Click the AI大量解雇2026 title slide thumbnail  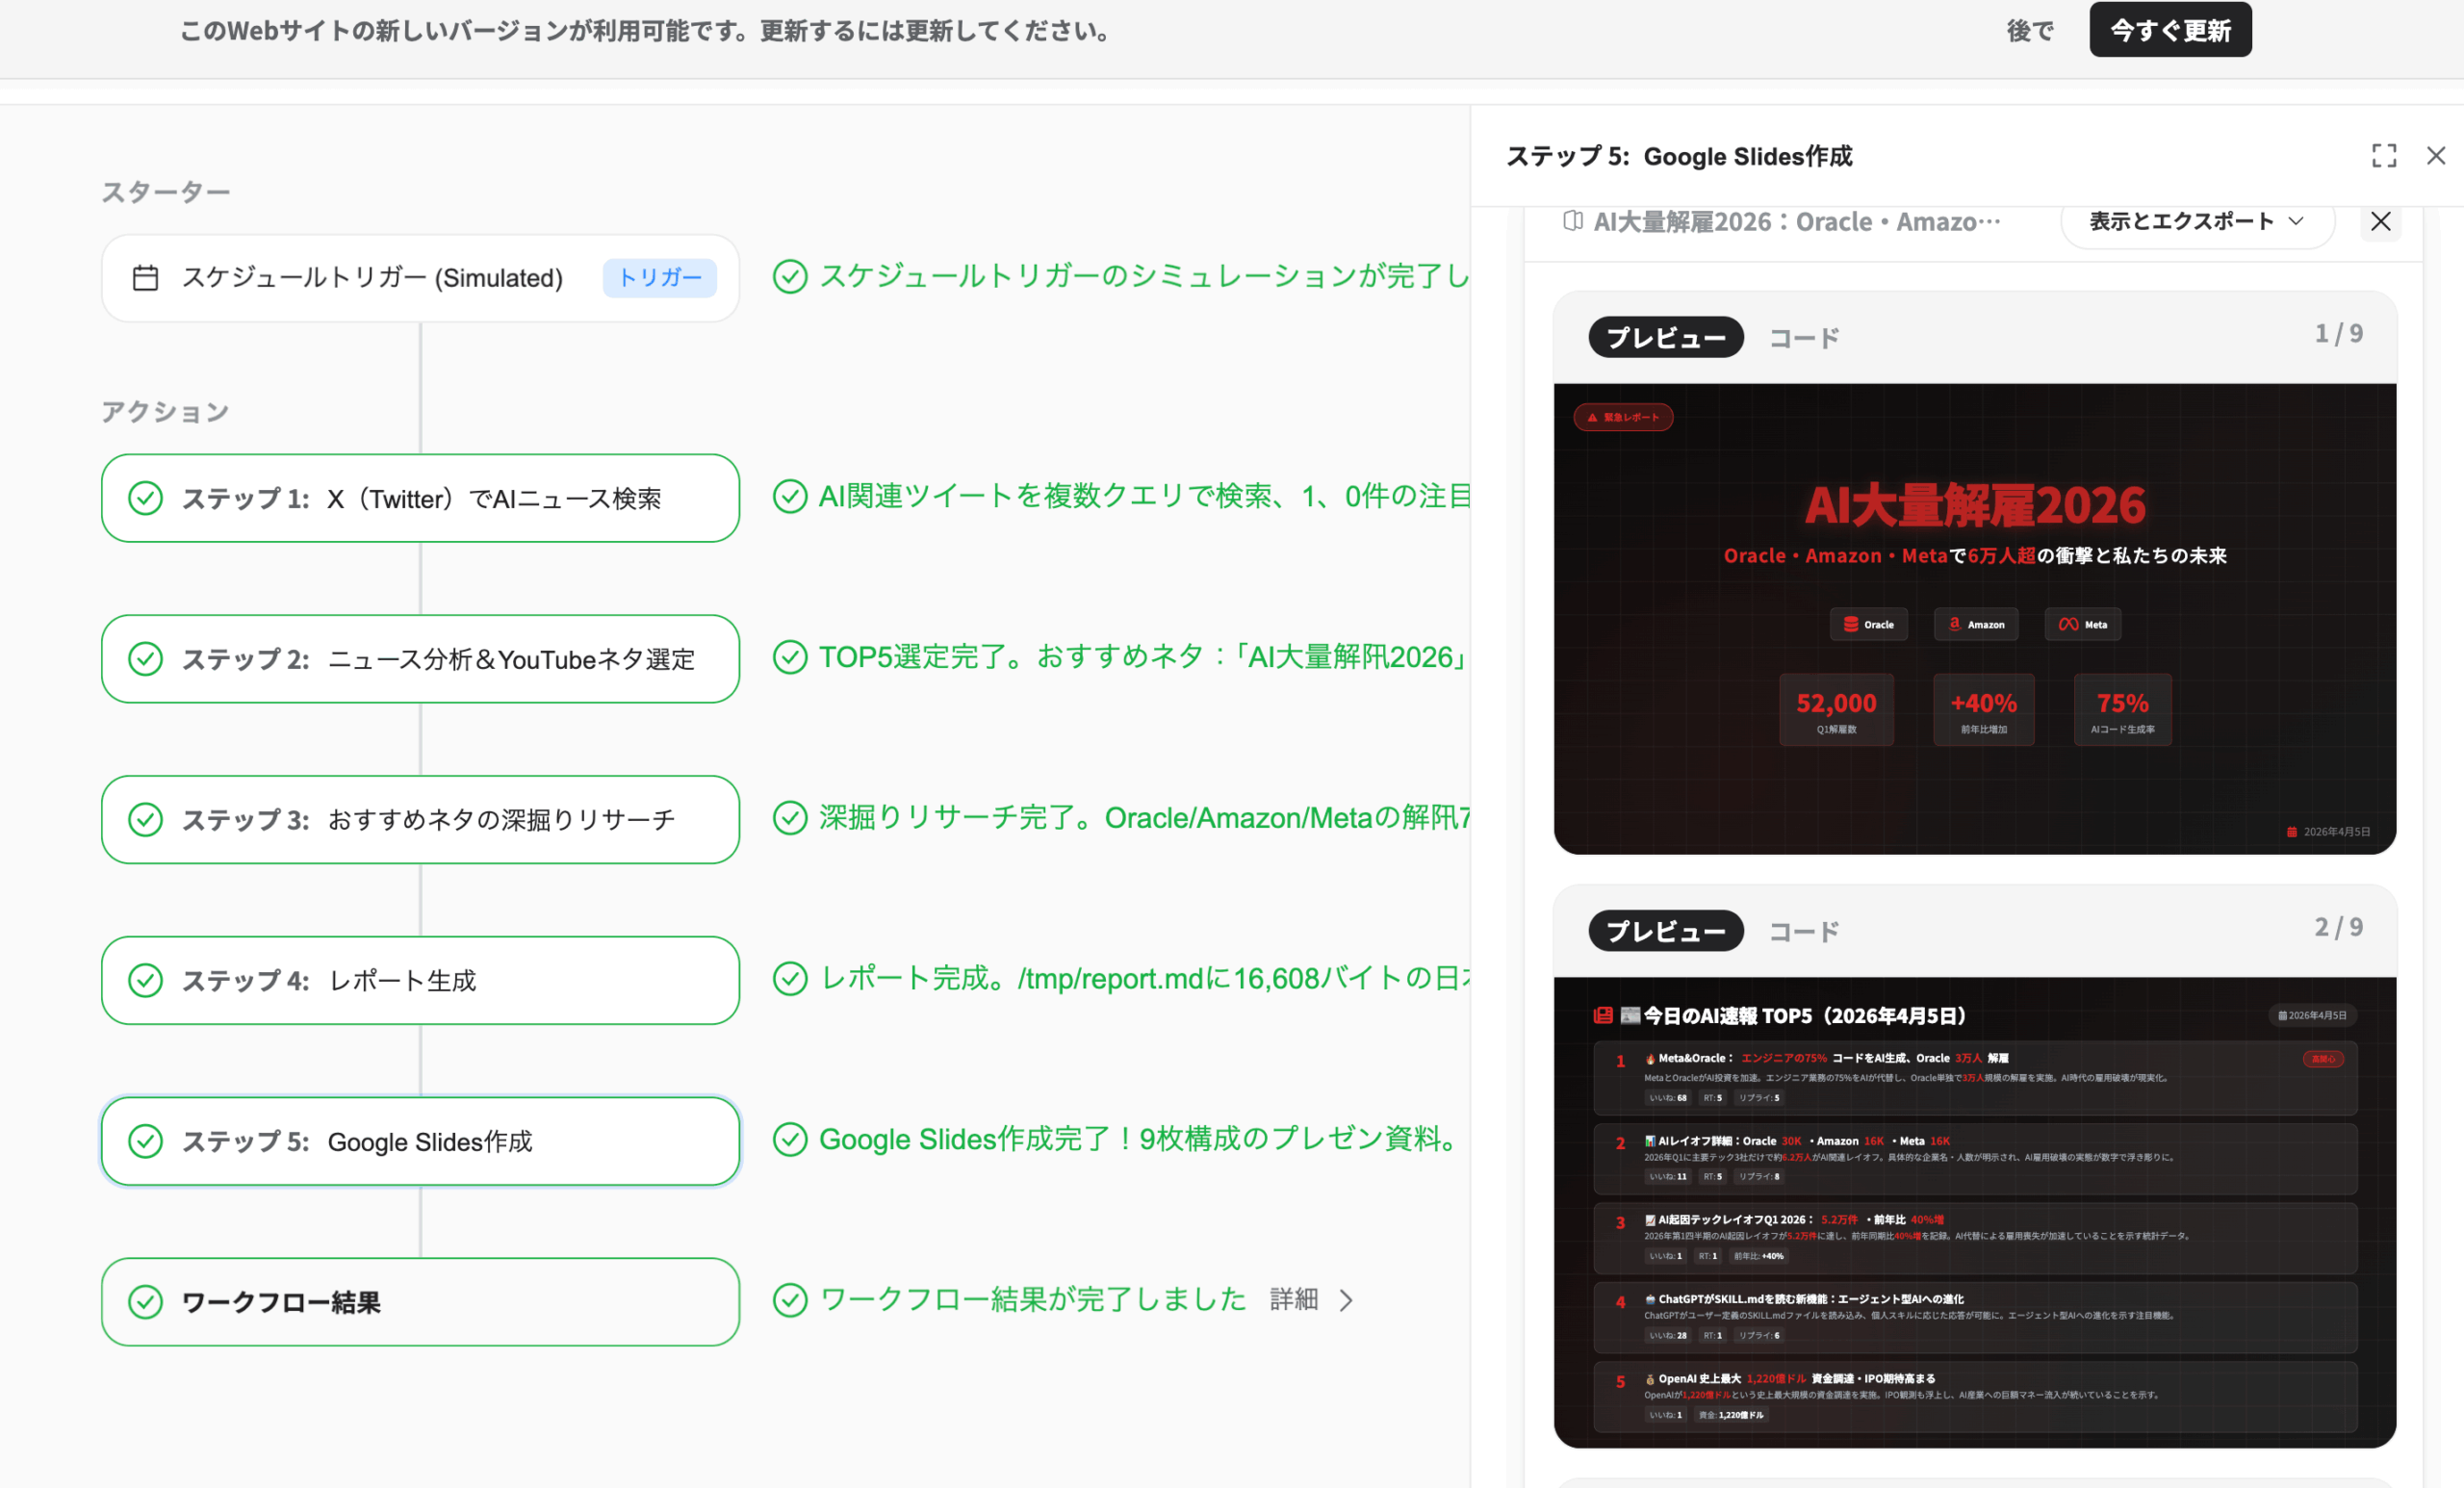click(x=1974, y=618)
